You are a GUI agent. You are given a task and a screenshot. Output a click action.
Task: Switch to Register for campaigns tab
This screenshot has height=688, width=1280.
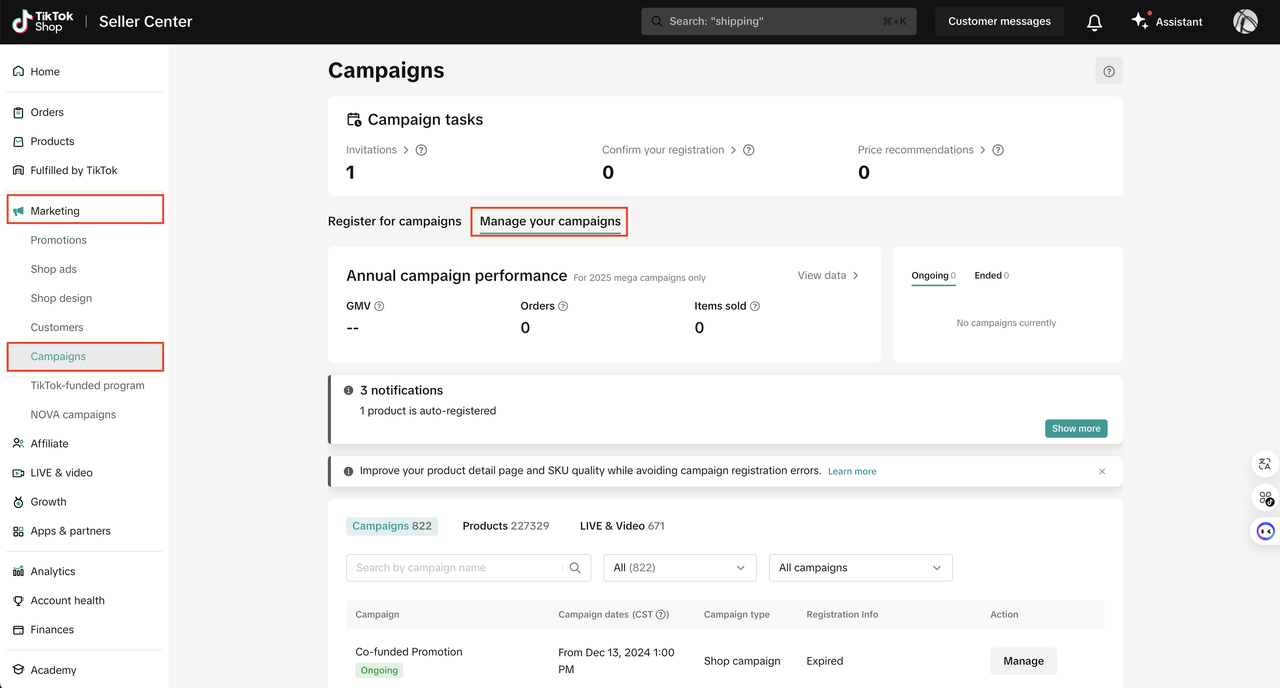394,221
